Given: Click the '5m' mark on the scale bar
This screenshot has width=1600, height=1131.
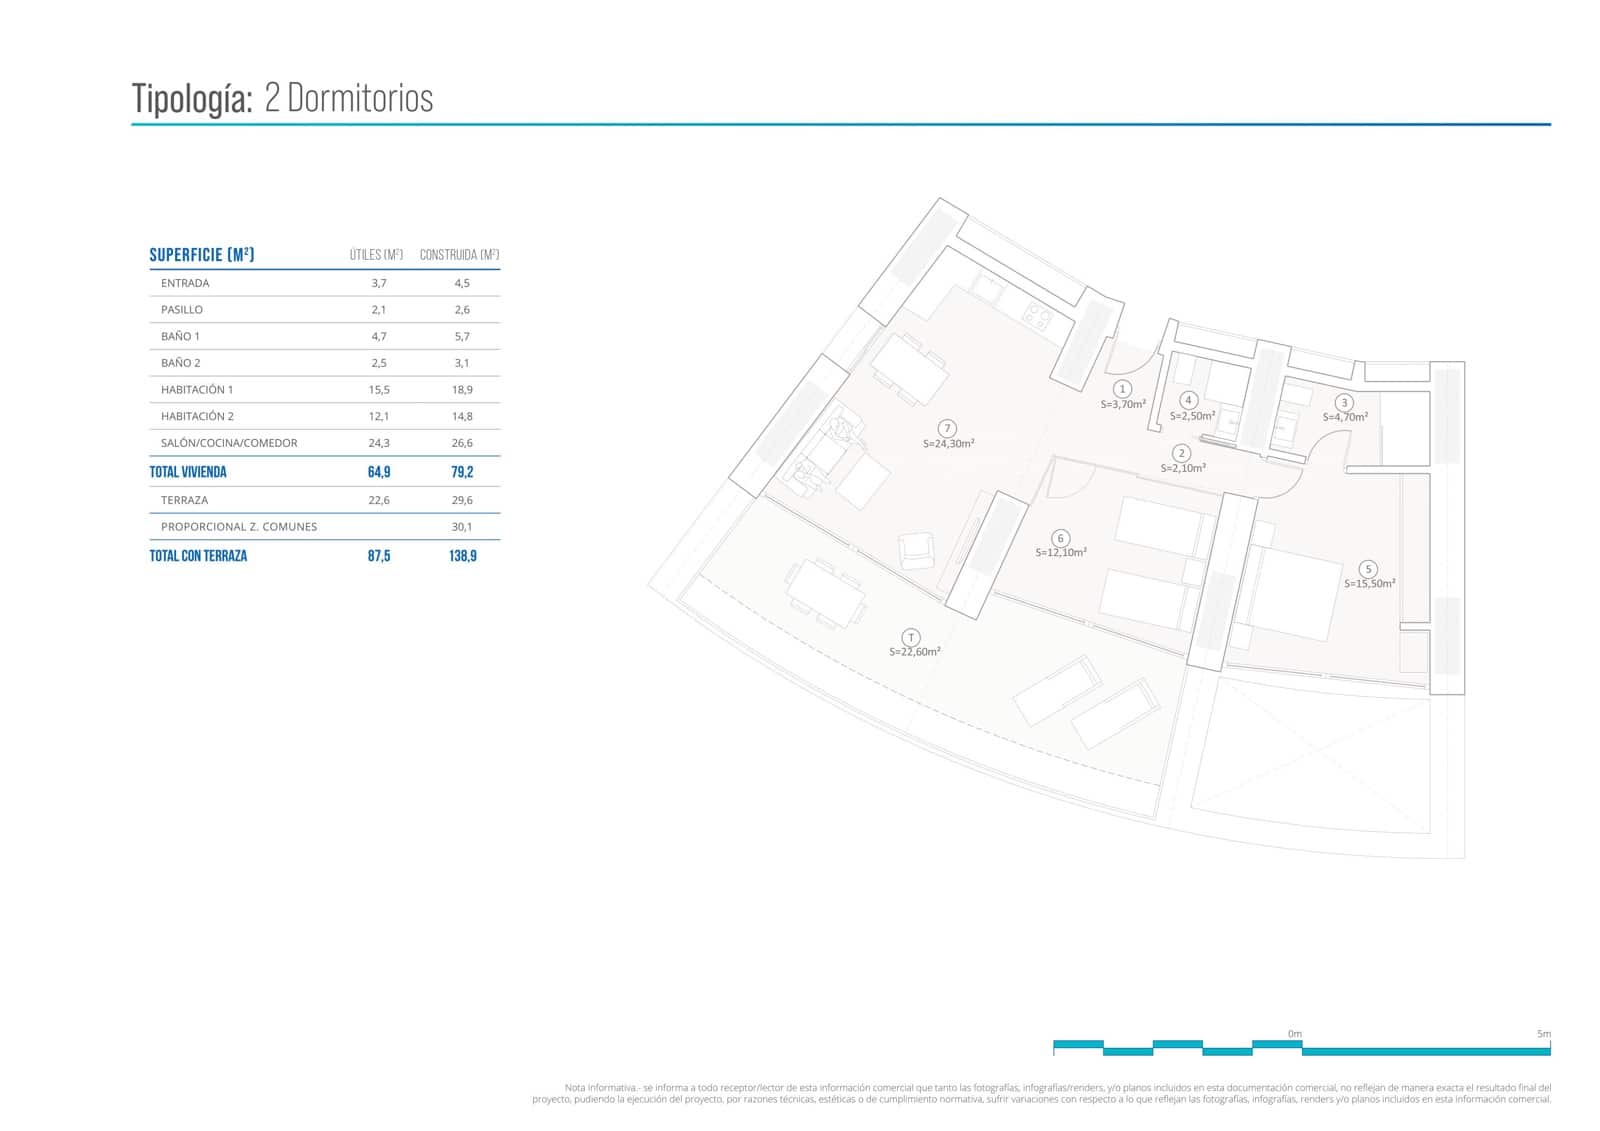Looking at the screenshot, I should coord(1544,1034).
